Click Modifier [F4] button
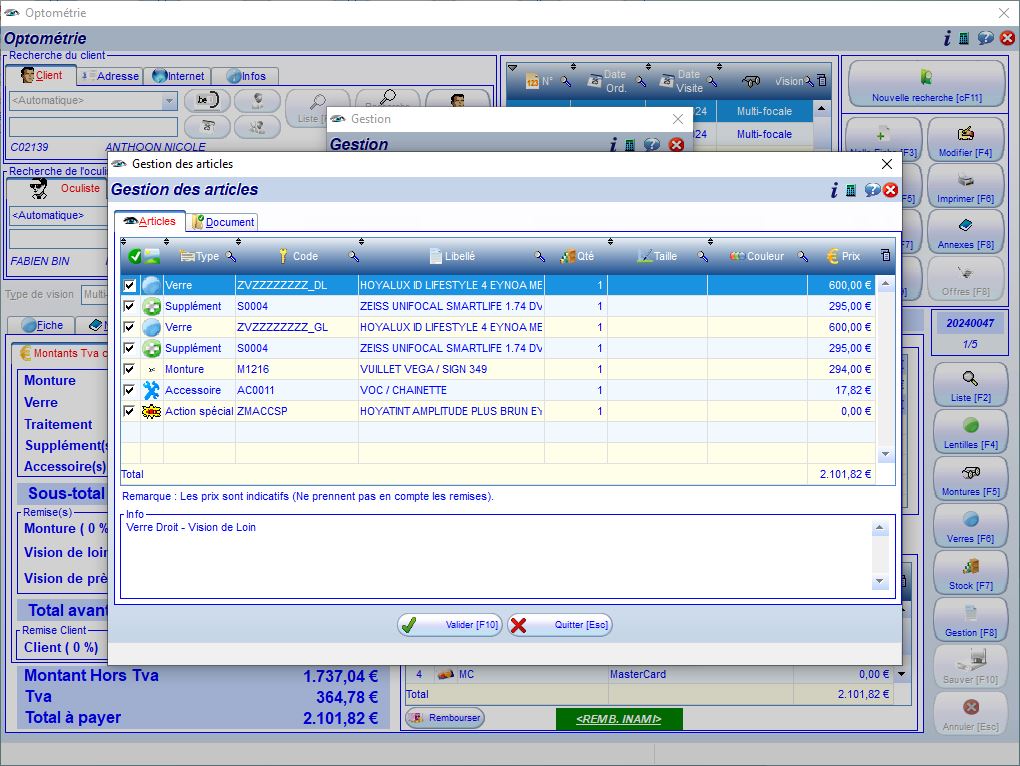Image resolution: width=1020 pixels, height=766 pixels. [x=965, y=140]
